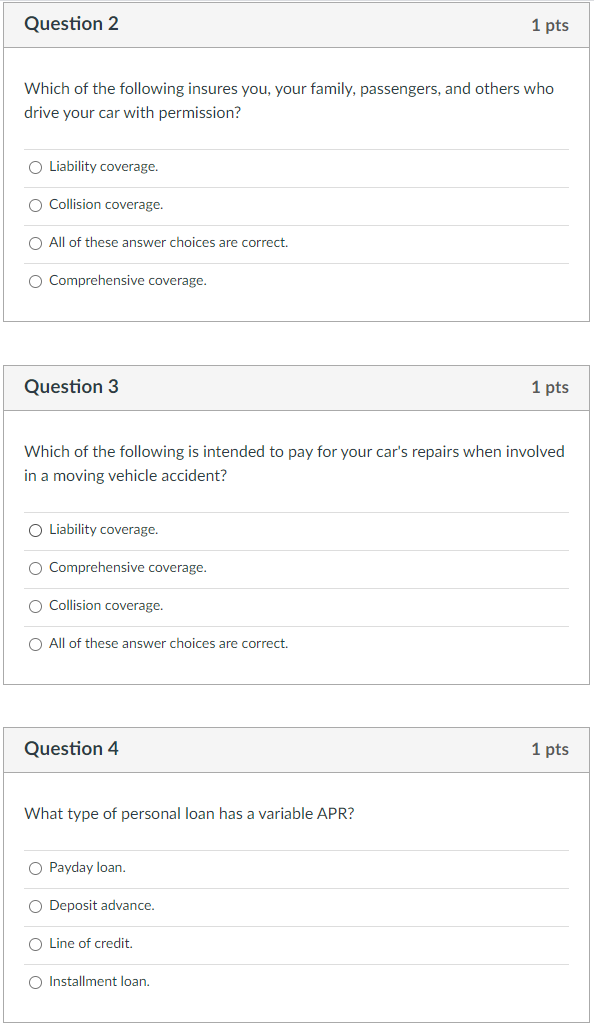Select 'Liability coverage' for Question 2
Image resolution: width=594 pixels, height=1030 pixels.
(x=35, y=167)
